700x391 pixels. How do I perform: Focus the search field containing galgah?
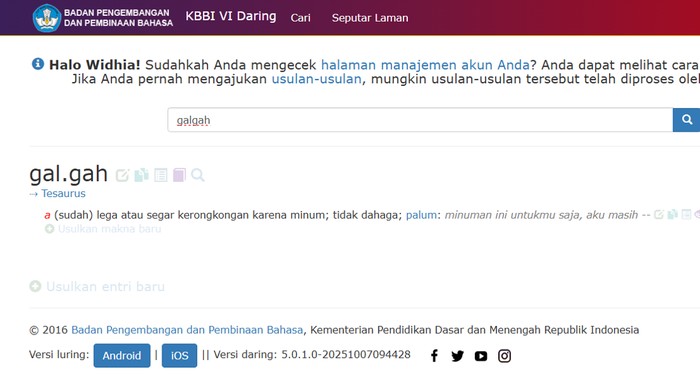click(420, 120)
